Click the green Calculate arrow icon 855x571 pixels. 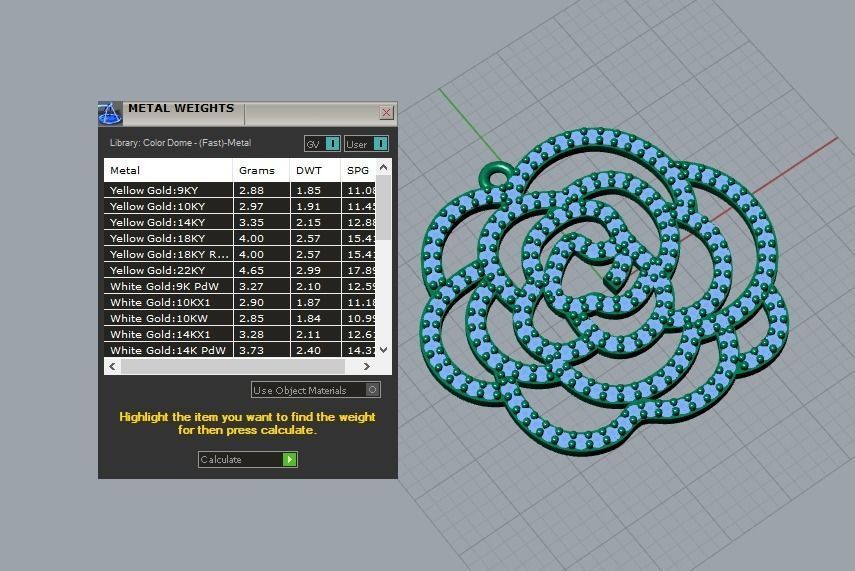[x=290, y=460]
